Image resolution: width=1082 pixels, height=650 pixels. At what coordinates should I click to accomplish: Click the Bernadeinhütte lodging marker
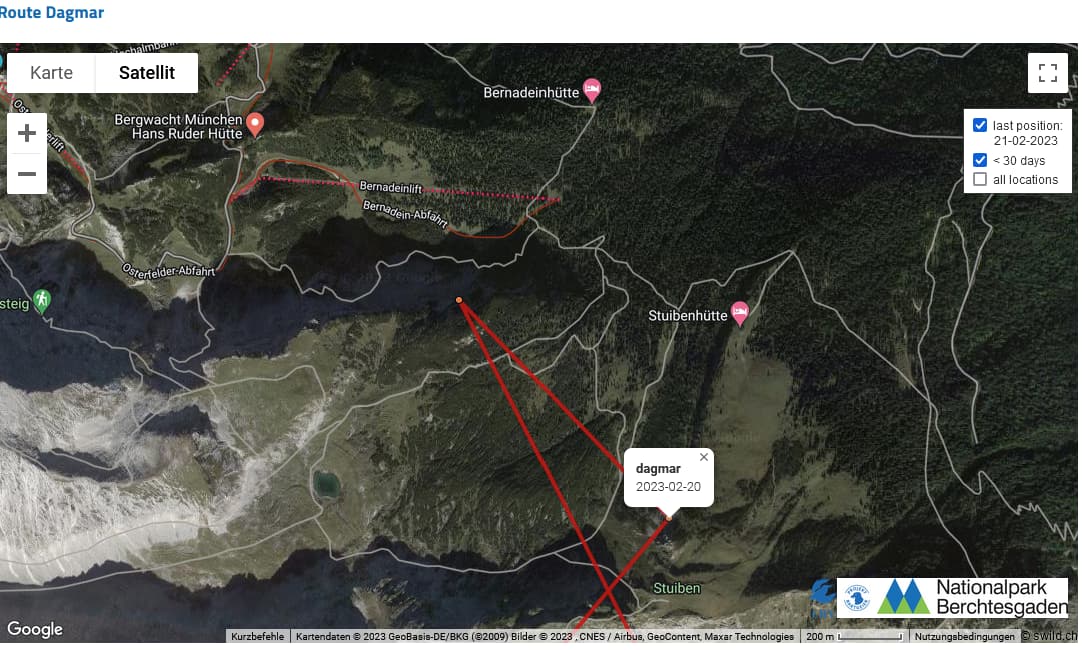(592, 90)
